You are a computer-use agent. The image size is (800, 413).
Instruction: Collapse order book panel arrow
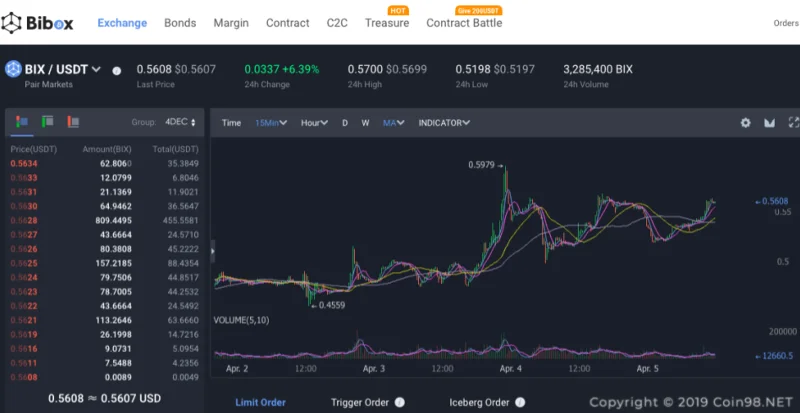coord(213,251)
